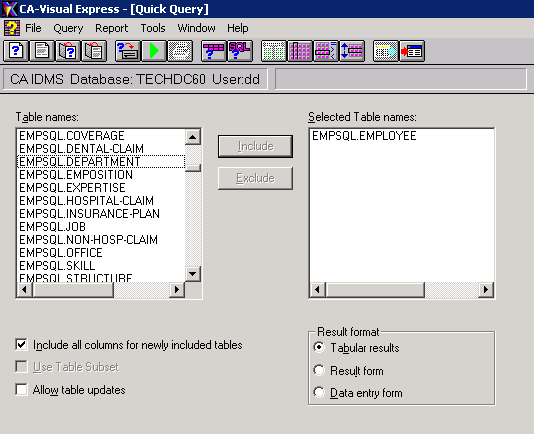The height and width of the screenshot is (434, 534).
Task: Click the Open Query folder icon
Action: [68, 51]
